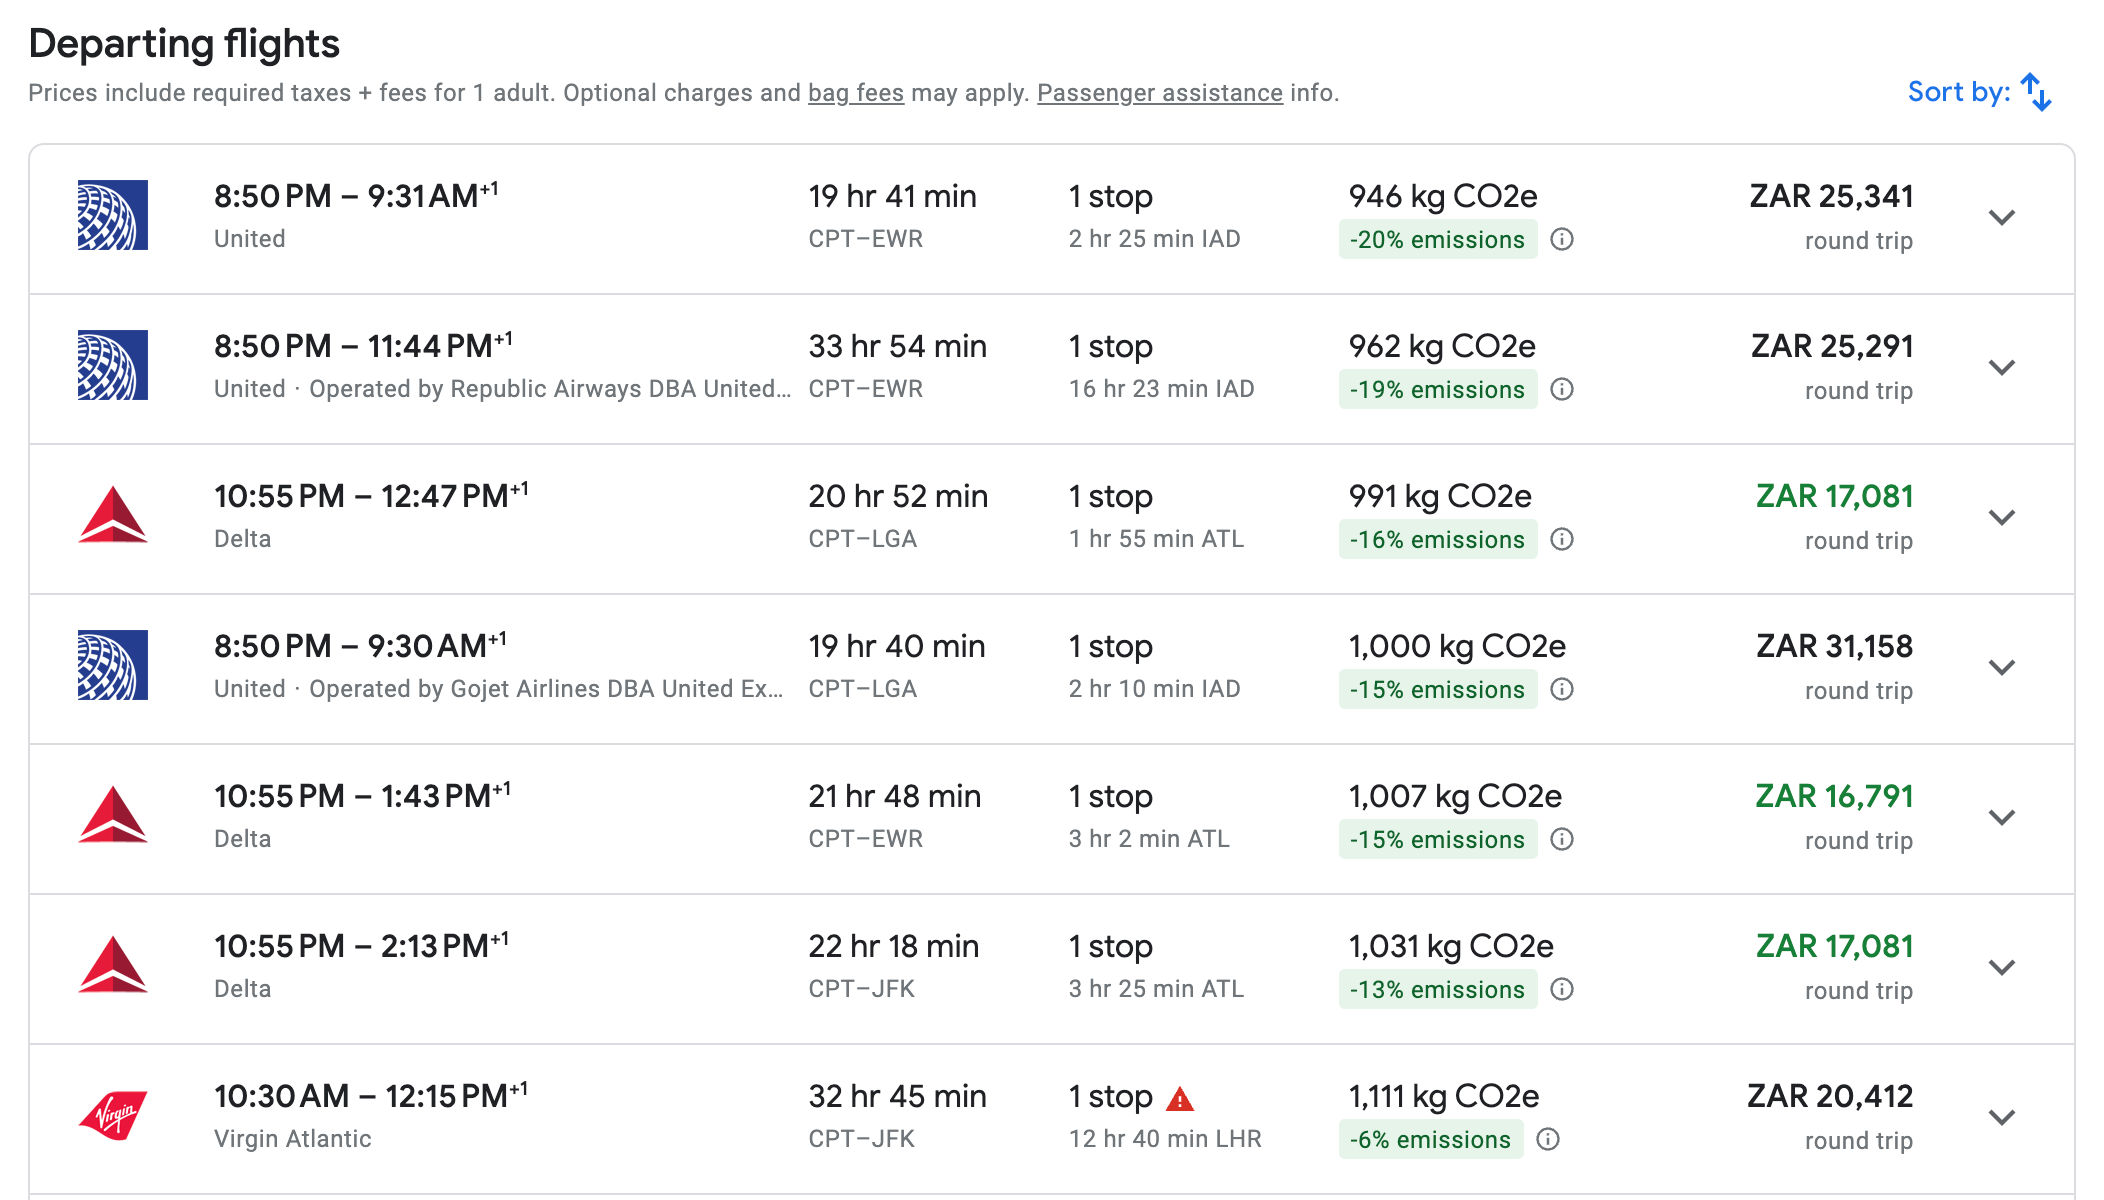2104x1200 pixels.
Task: Click the warning icon on the Virgin Atlantic flight
Action: (1182, 1096)
